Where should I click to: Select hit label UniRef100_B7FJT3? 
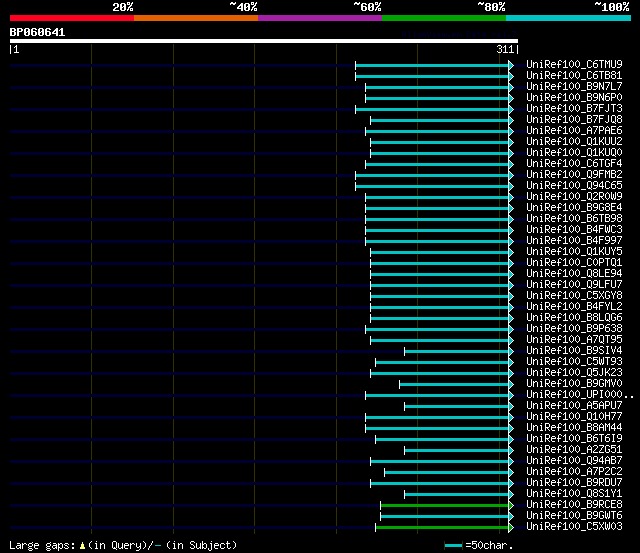574,108
